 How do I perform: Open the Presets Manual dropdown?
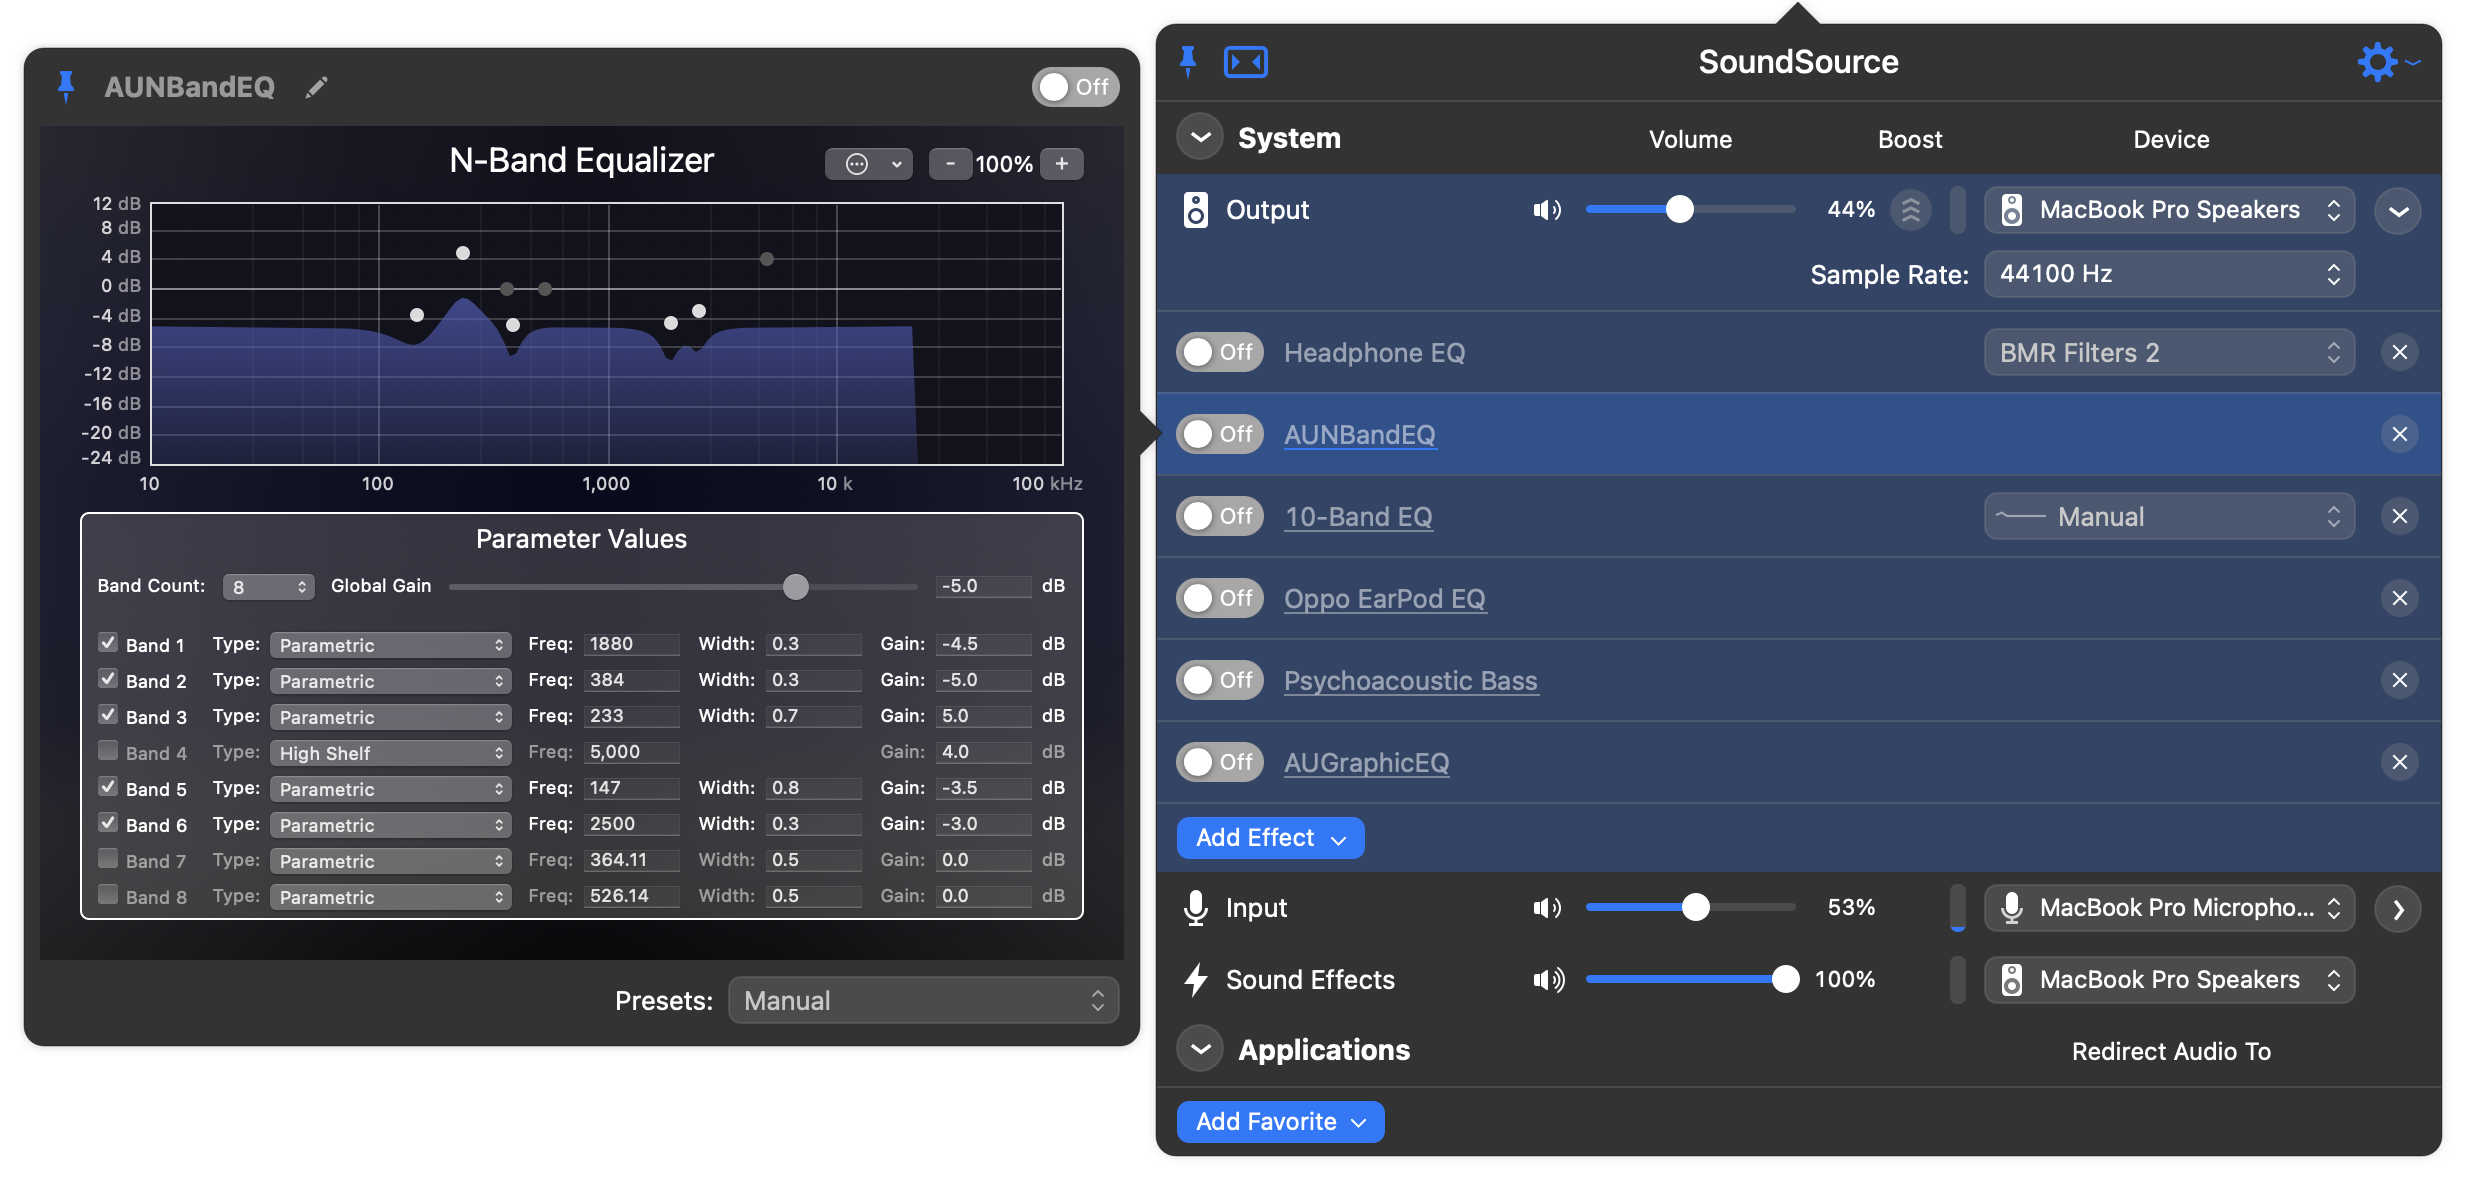click(x=923, y=1000)
